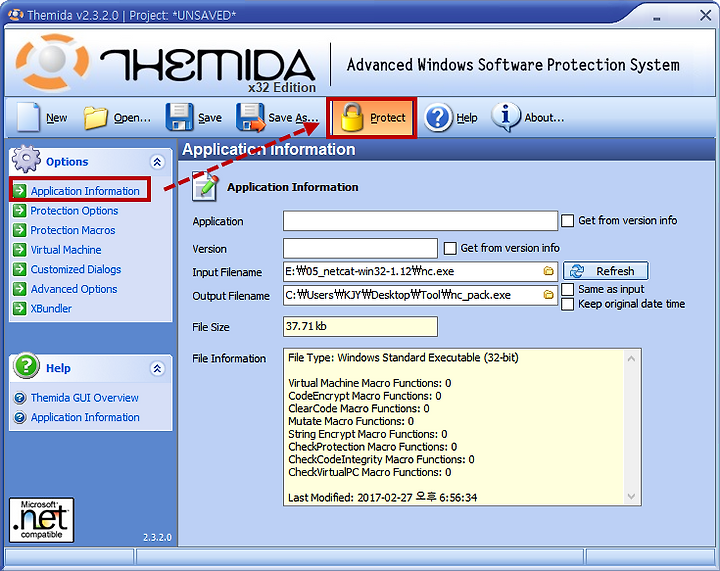Click the Microsoft .net compatible logo

(41, 520)
